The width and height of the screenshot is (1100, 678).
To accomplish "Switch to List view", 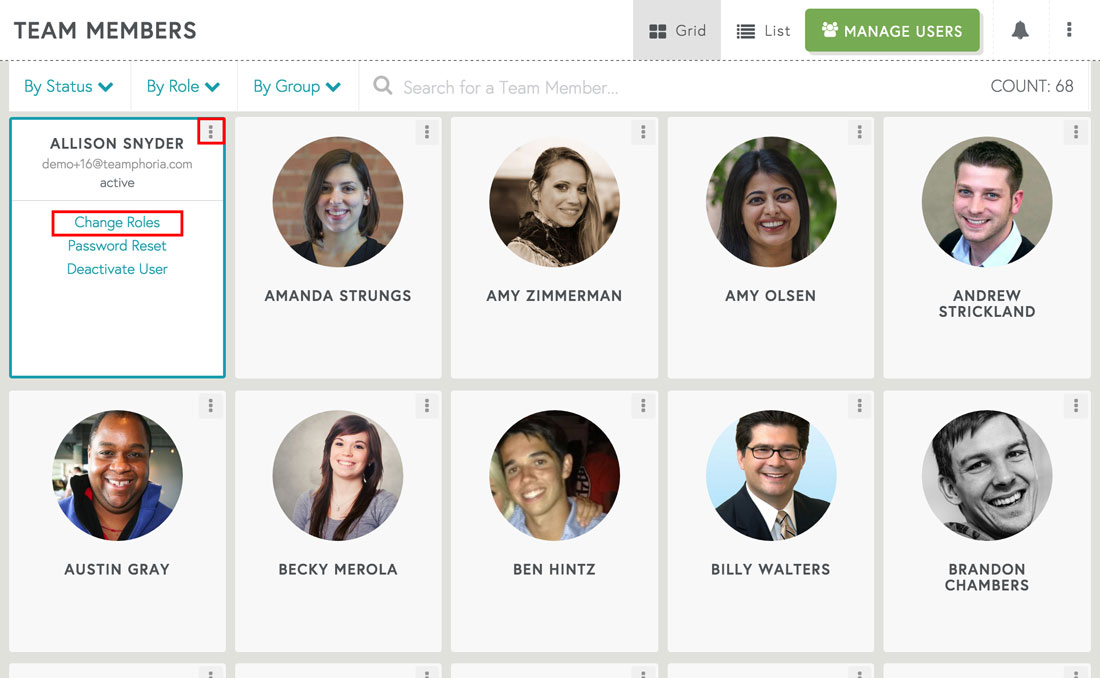I will click(762, 30).
